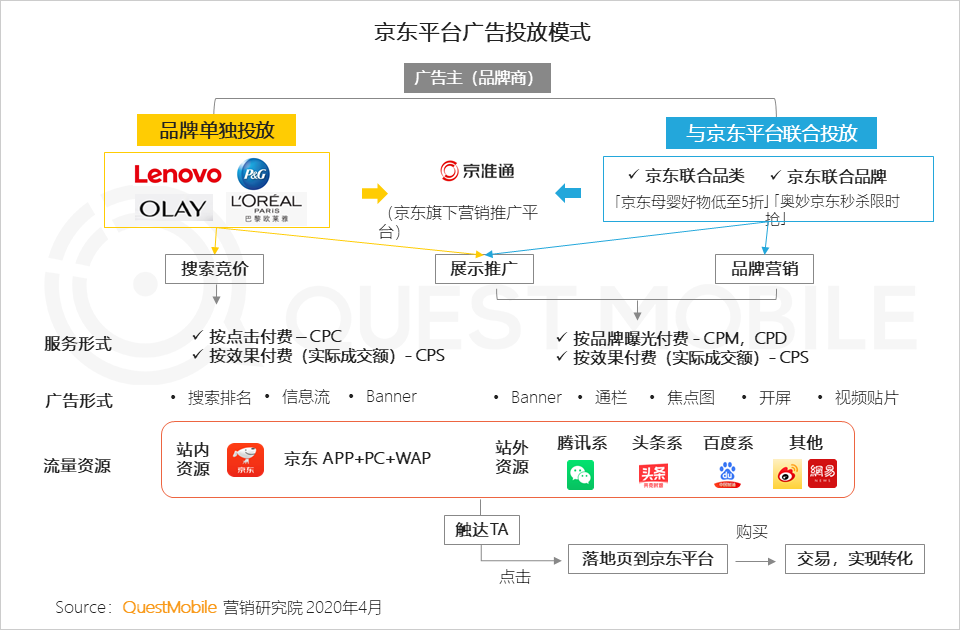Screen dimensions: 960x630
Task: Click the 搜索竞价 box
Action: pos(215,268)
